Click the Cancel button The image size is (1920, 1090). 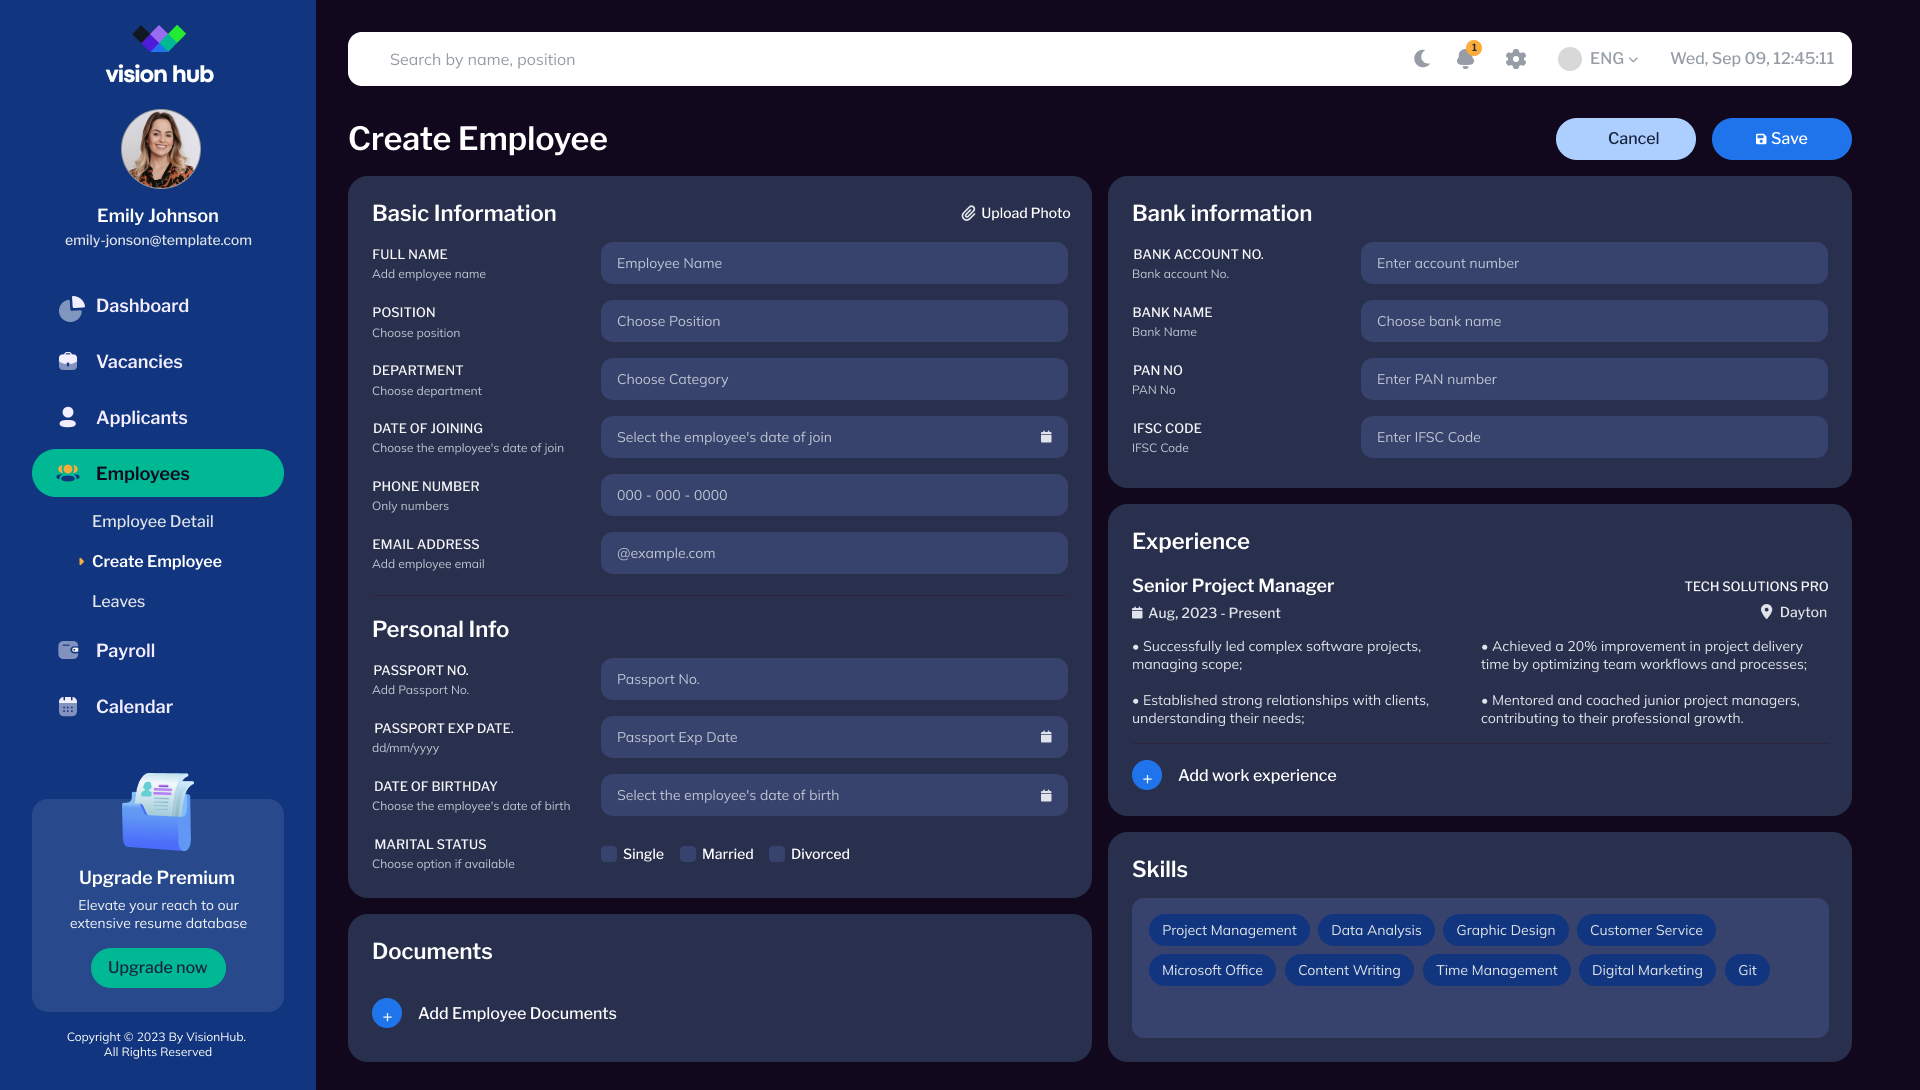click(1626, 139)
